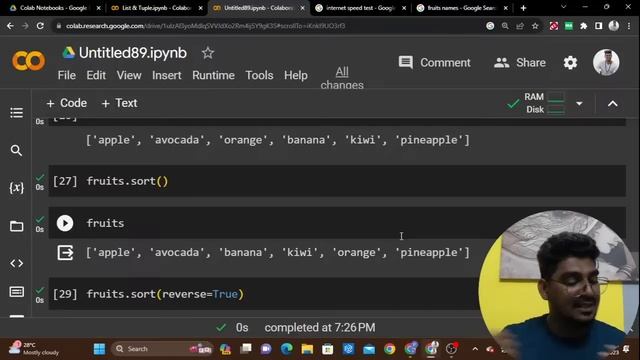The height and width of the screenshot is (360, 640).
Task: Open Windows Start menu
Action: 99,349
